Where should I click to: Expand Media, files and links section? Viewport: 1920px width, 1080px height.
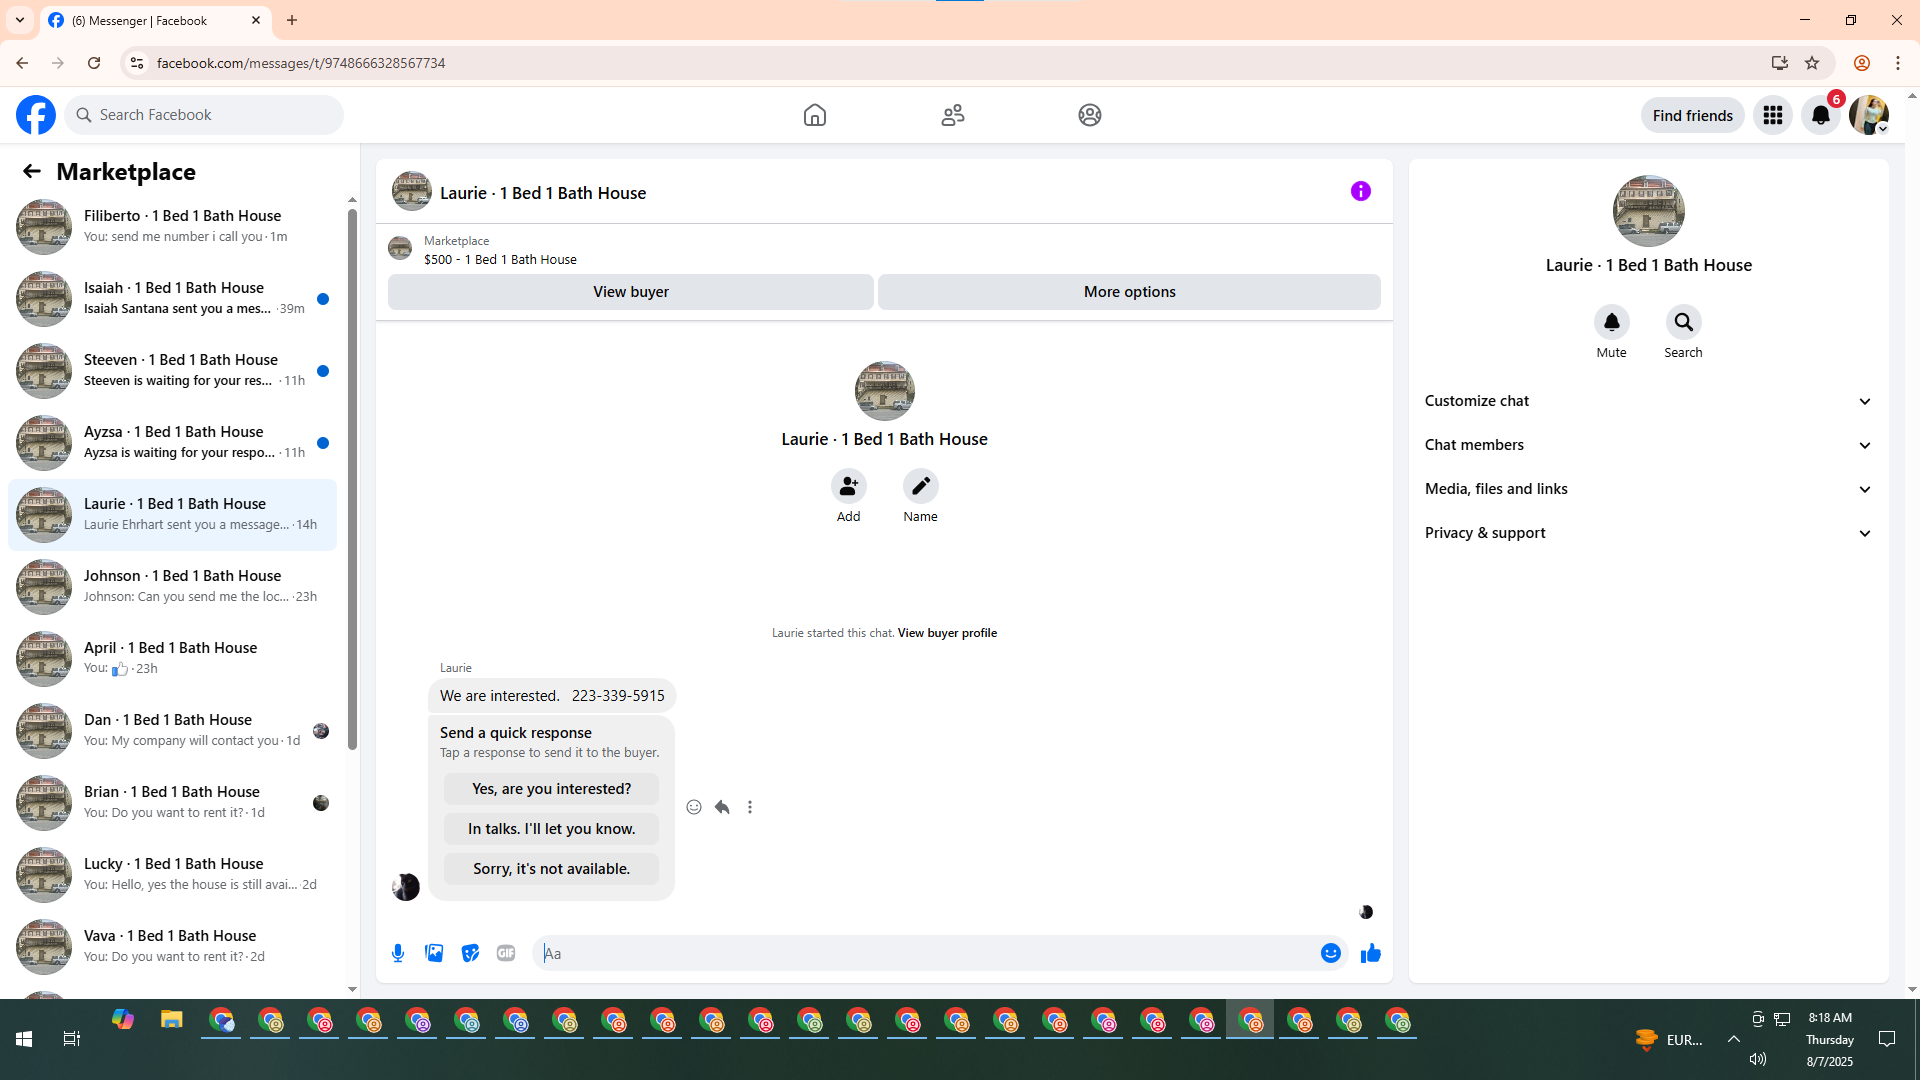(1649, 489)
